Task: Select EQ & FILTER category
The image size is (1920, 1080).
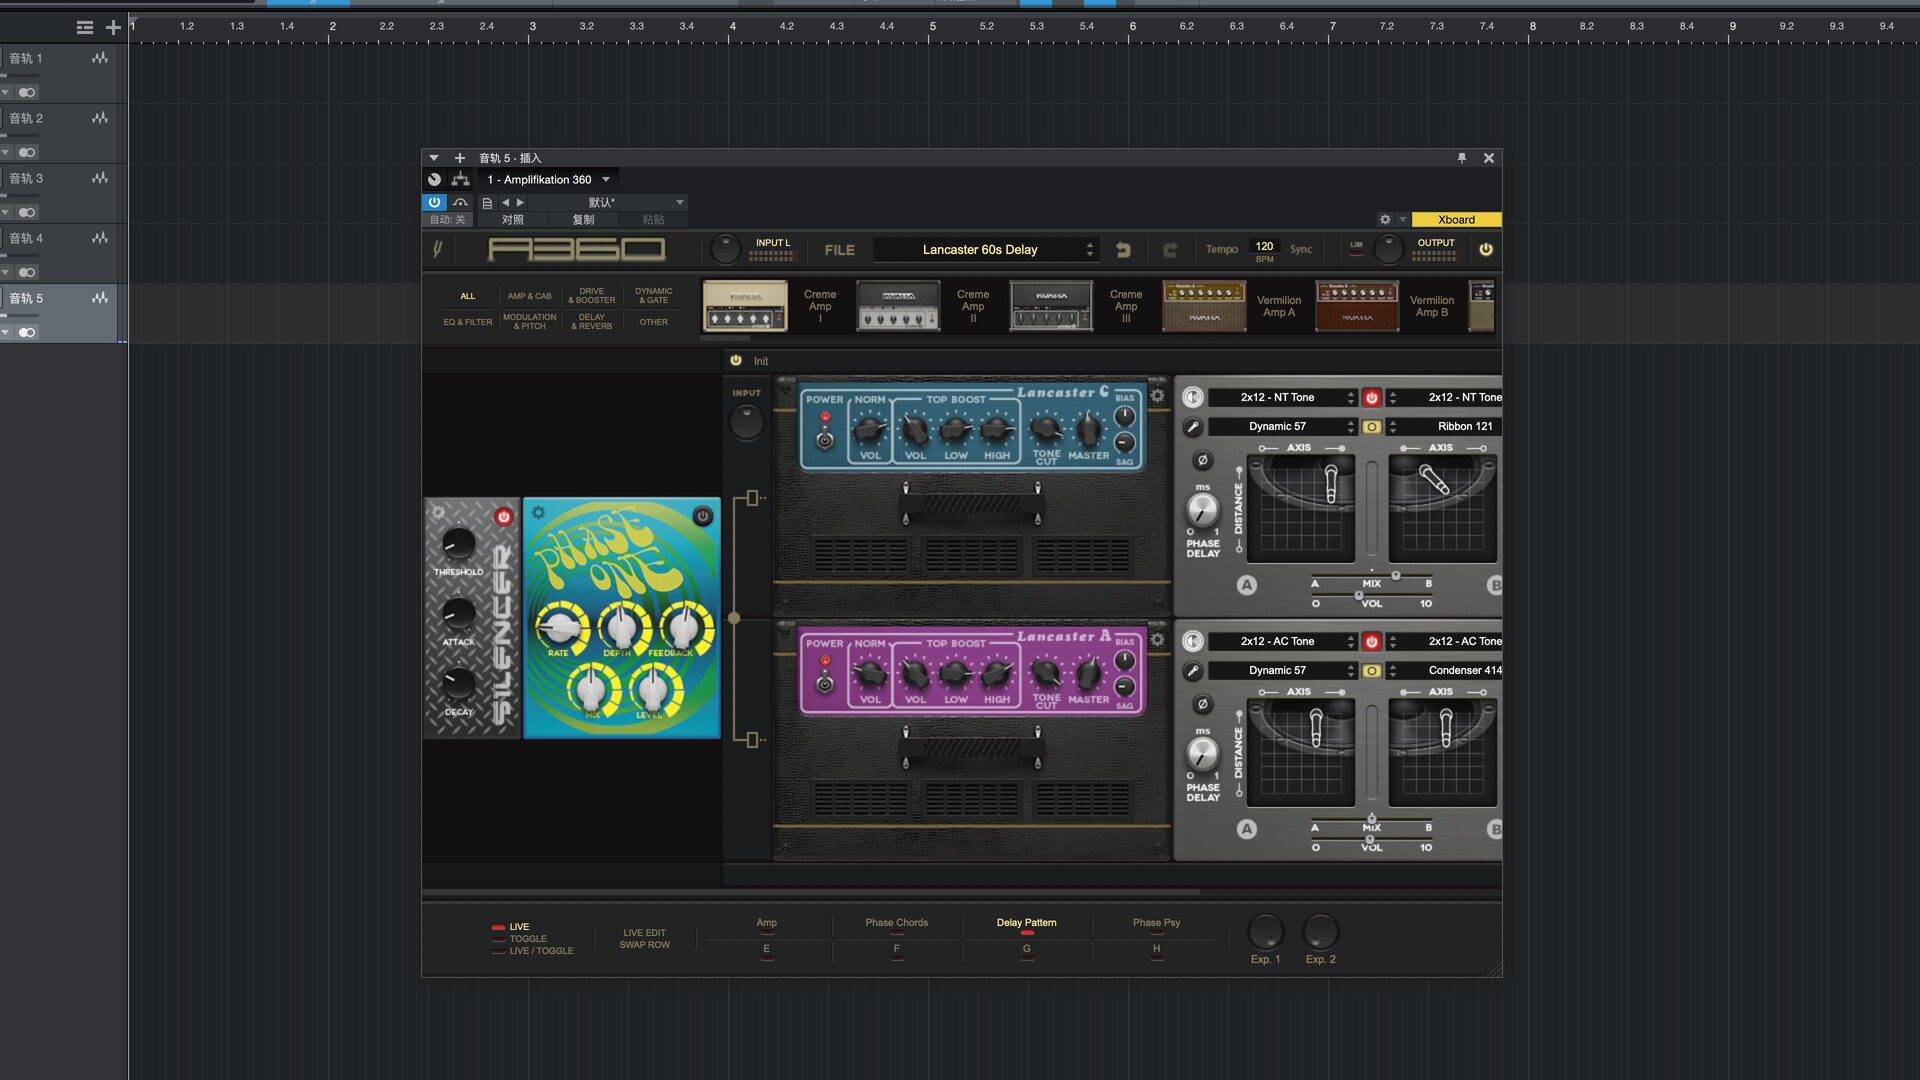Action: 468,322
